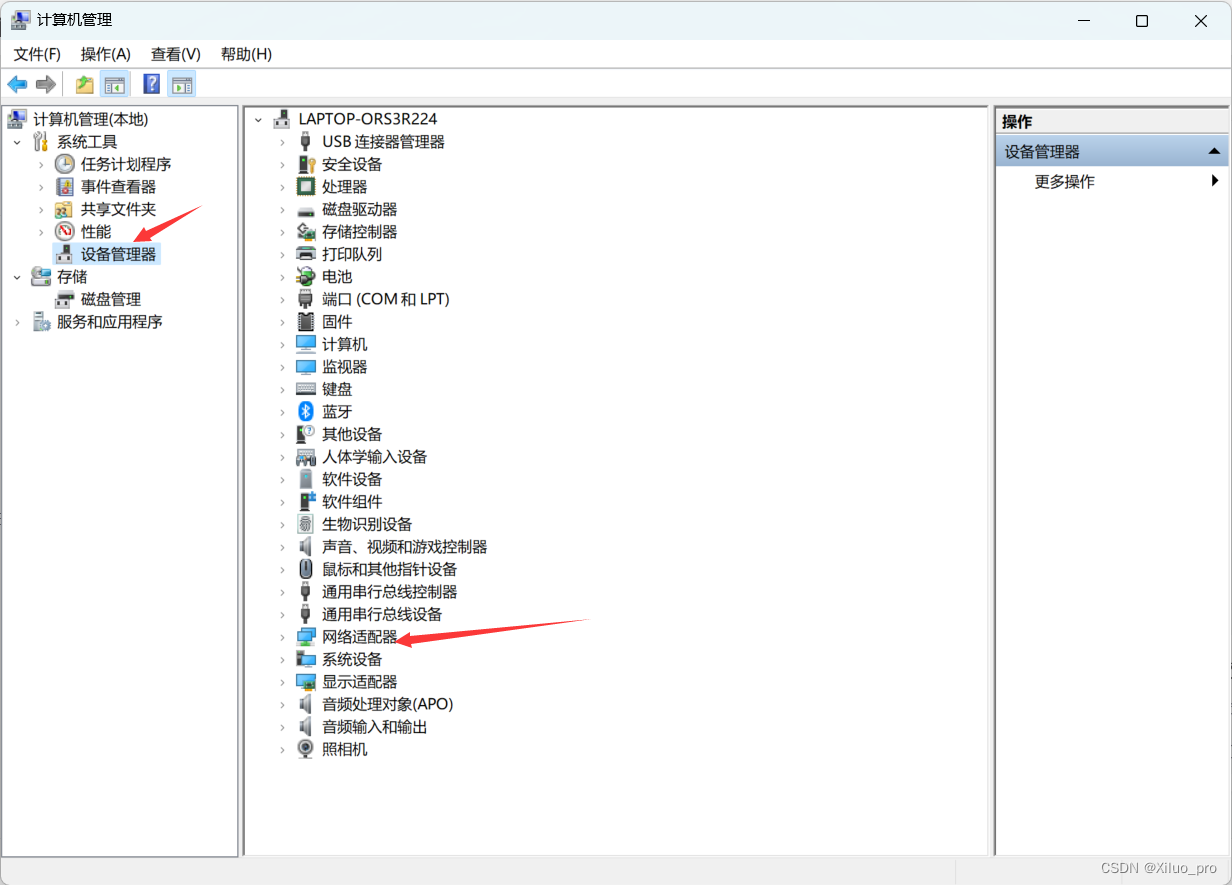The width and height of the screenshot is (1232, 885).
Task: Click the 磁盘驱动器 drive icon
Action: tap(306, 210)
